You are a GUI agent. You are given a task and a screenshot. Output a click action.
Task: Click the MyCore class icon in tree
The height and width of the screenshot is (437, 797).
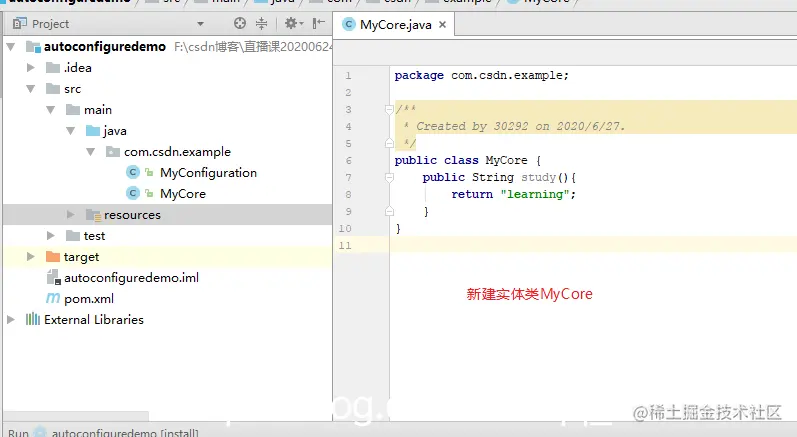pyautogui.click(x=133, y=194)
